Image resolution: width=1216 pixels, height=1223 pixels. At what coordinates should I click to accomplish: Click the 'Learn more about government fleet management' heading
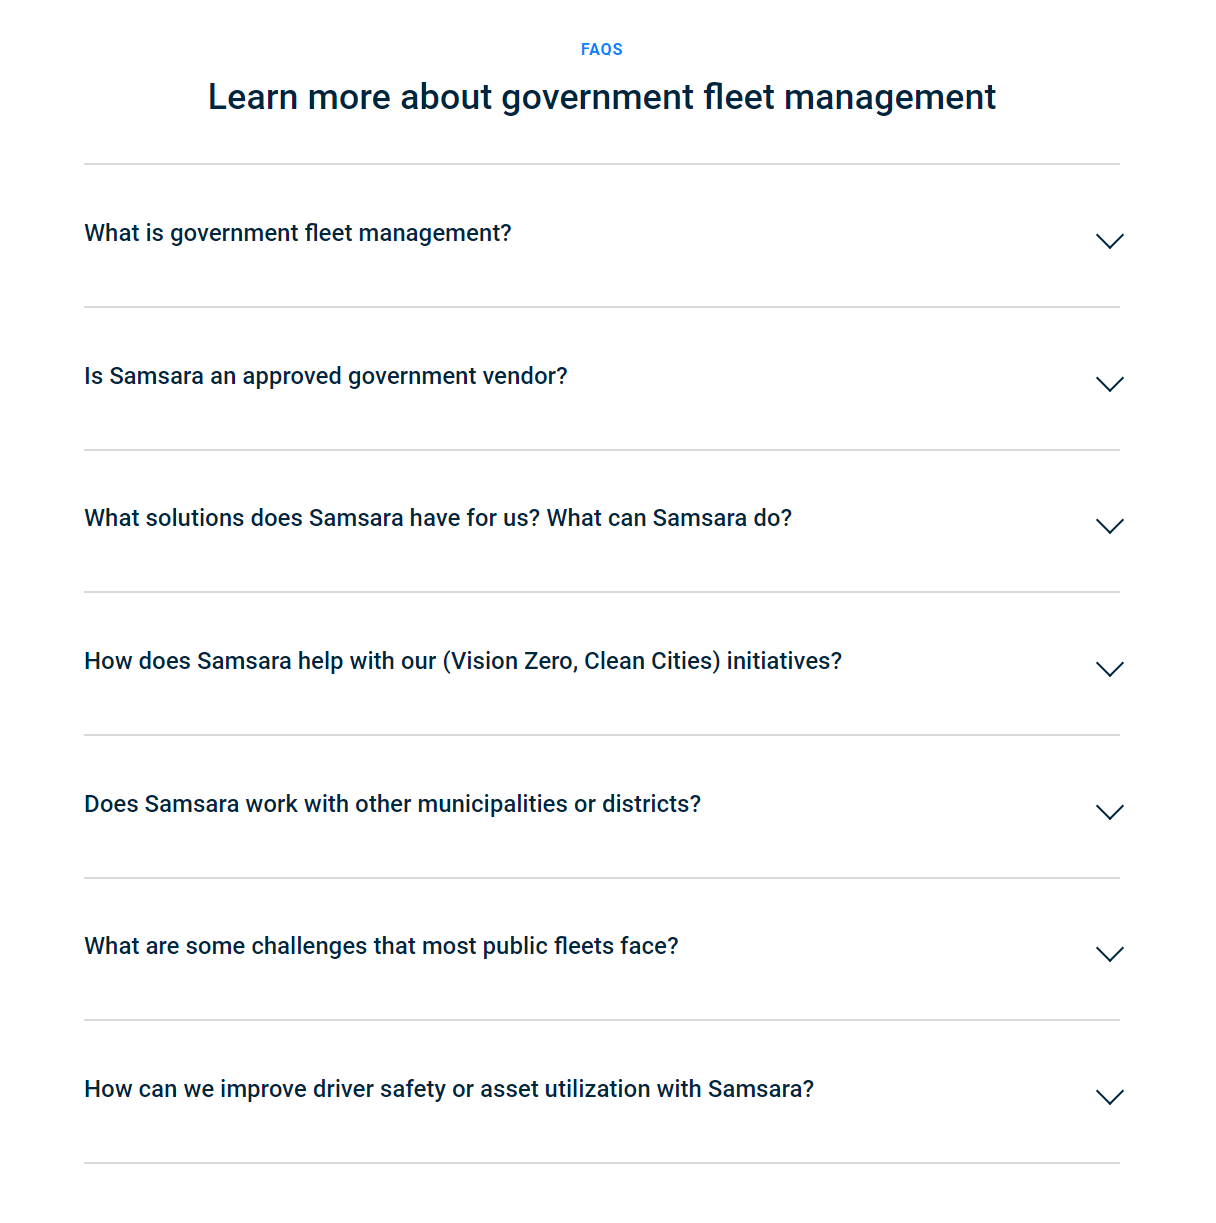pyautogui.click(x=602, y=97)
